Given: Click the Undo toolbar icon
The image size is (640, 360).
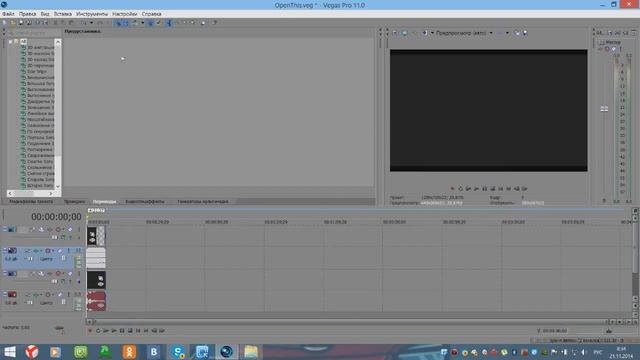Looking at the screenshot, I should click(x=84, y=23).
